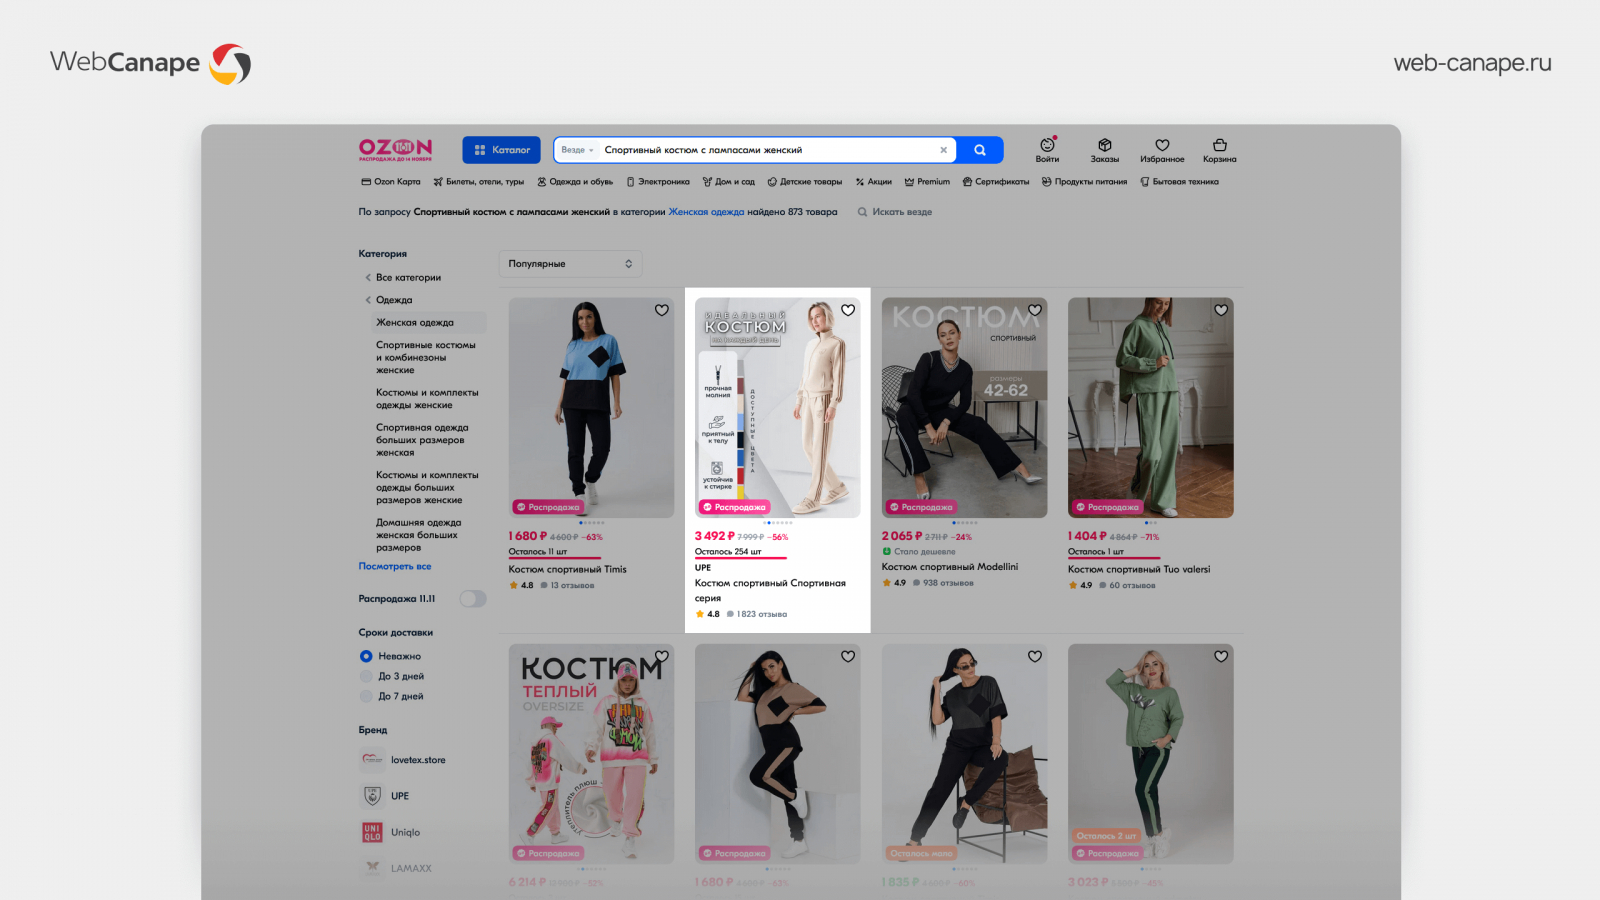Favorite the pink КОСТЮМ ТЕПЛЫЙ oversize suit

[661, 656]
